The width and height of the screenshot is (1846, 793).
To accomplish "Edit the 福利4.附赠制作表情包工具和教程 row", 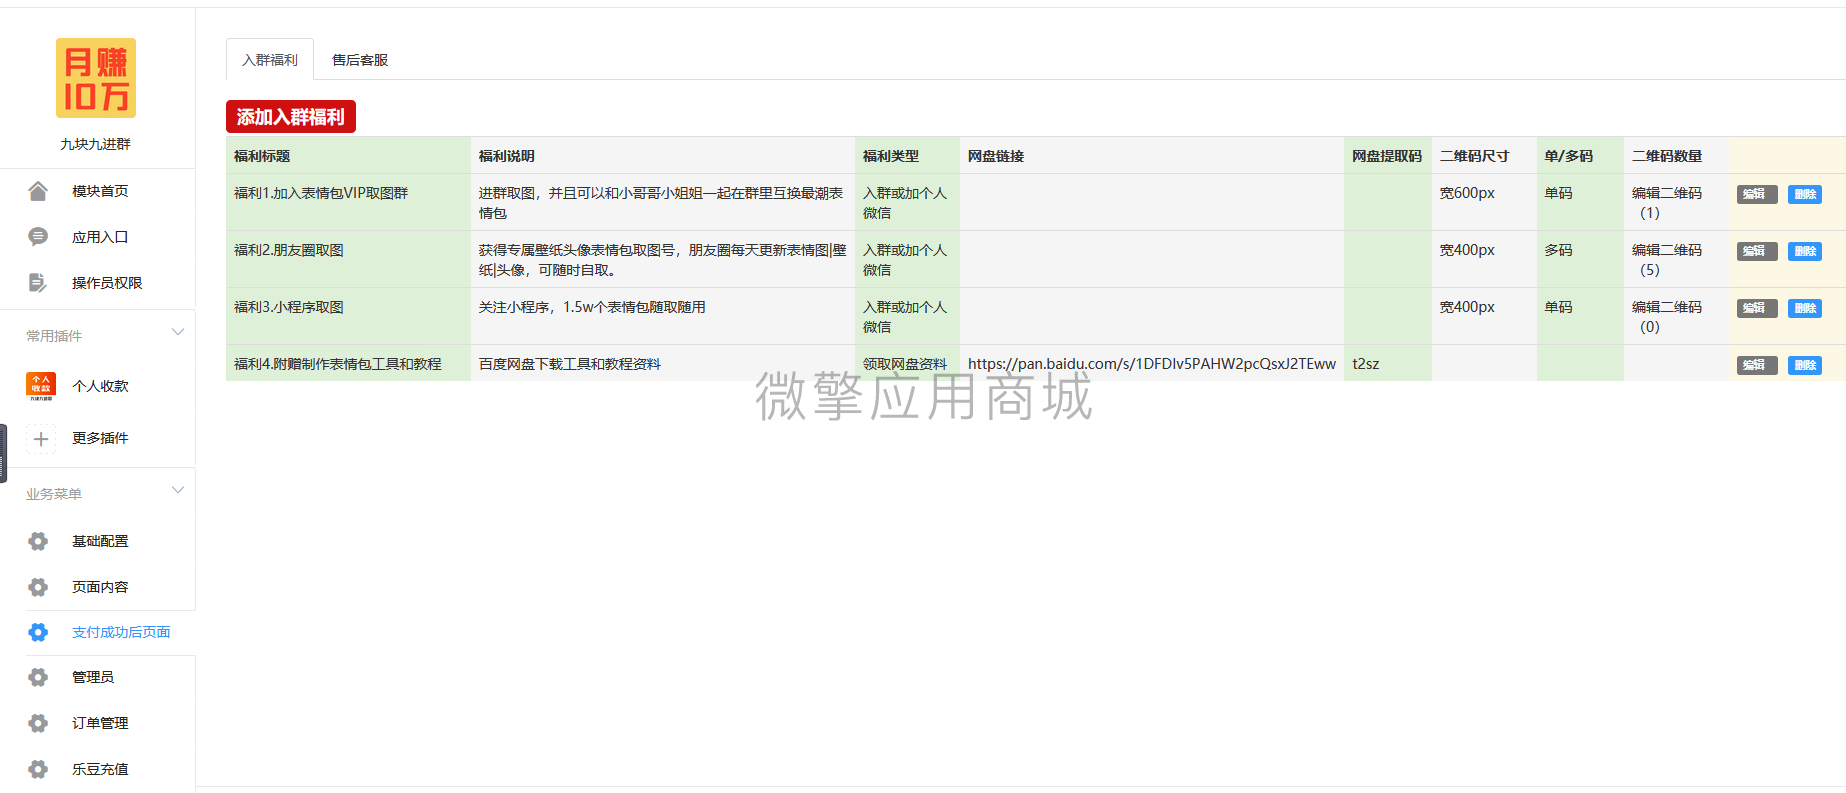I will (1757, 365).
